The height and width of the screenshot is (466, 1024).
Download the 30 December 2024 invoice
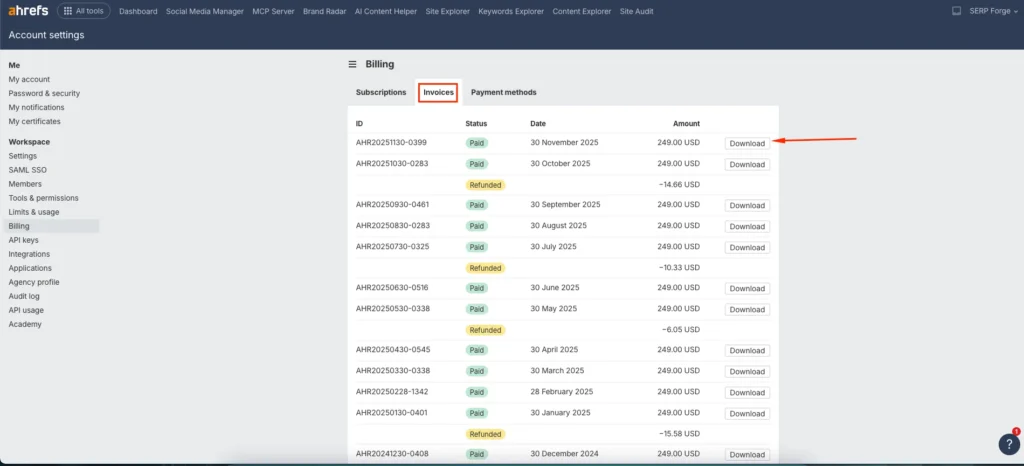point(747,454)
